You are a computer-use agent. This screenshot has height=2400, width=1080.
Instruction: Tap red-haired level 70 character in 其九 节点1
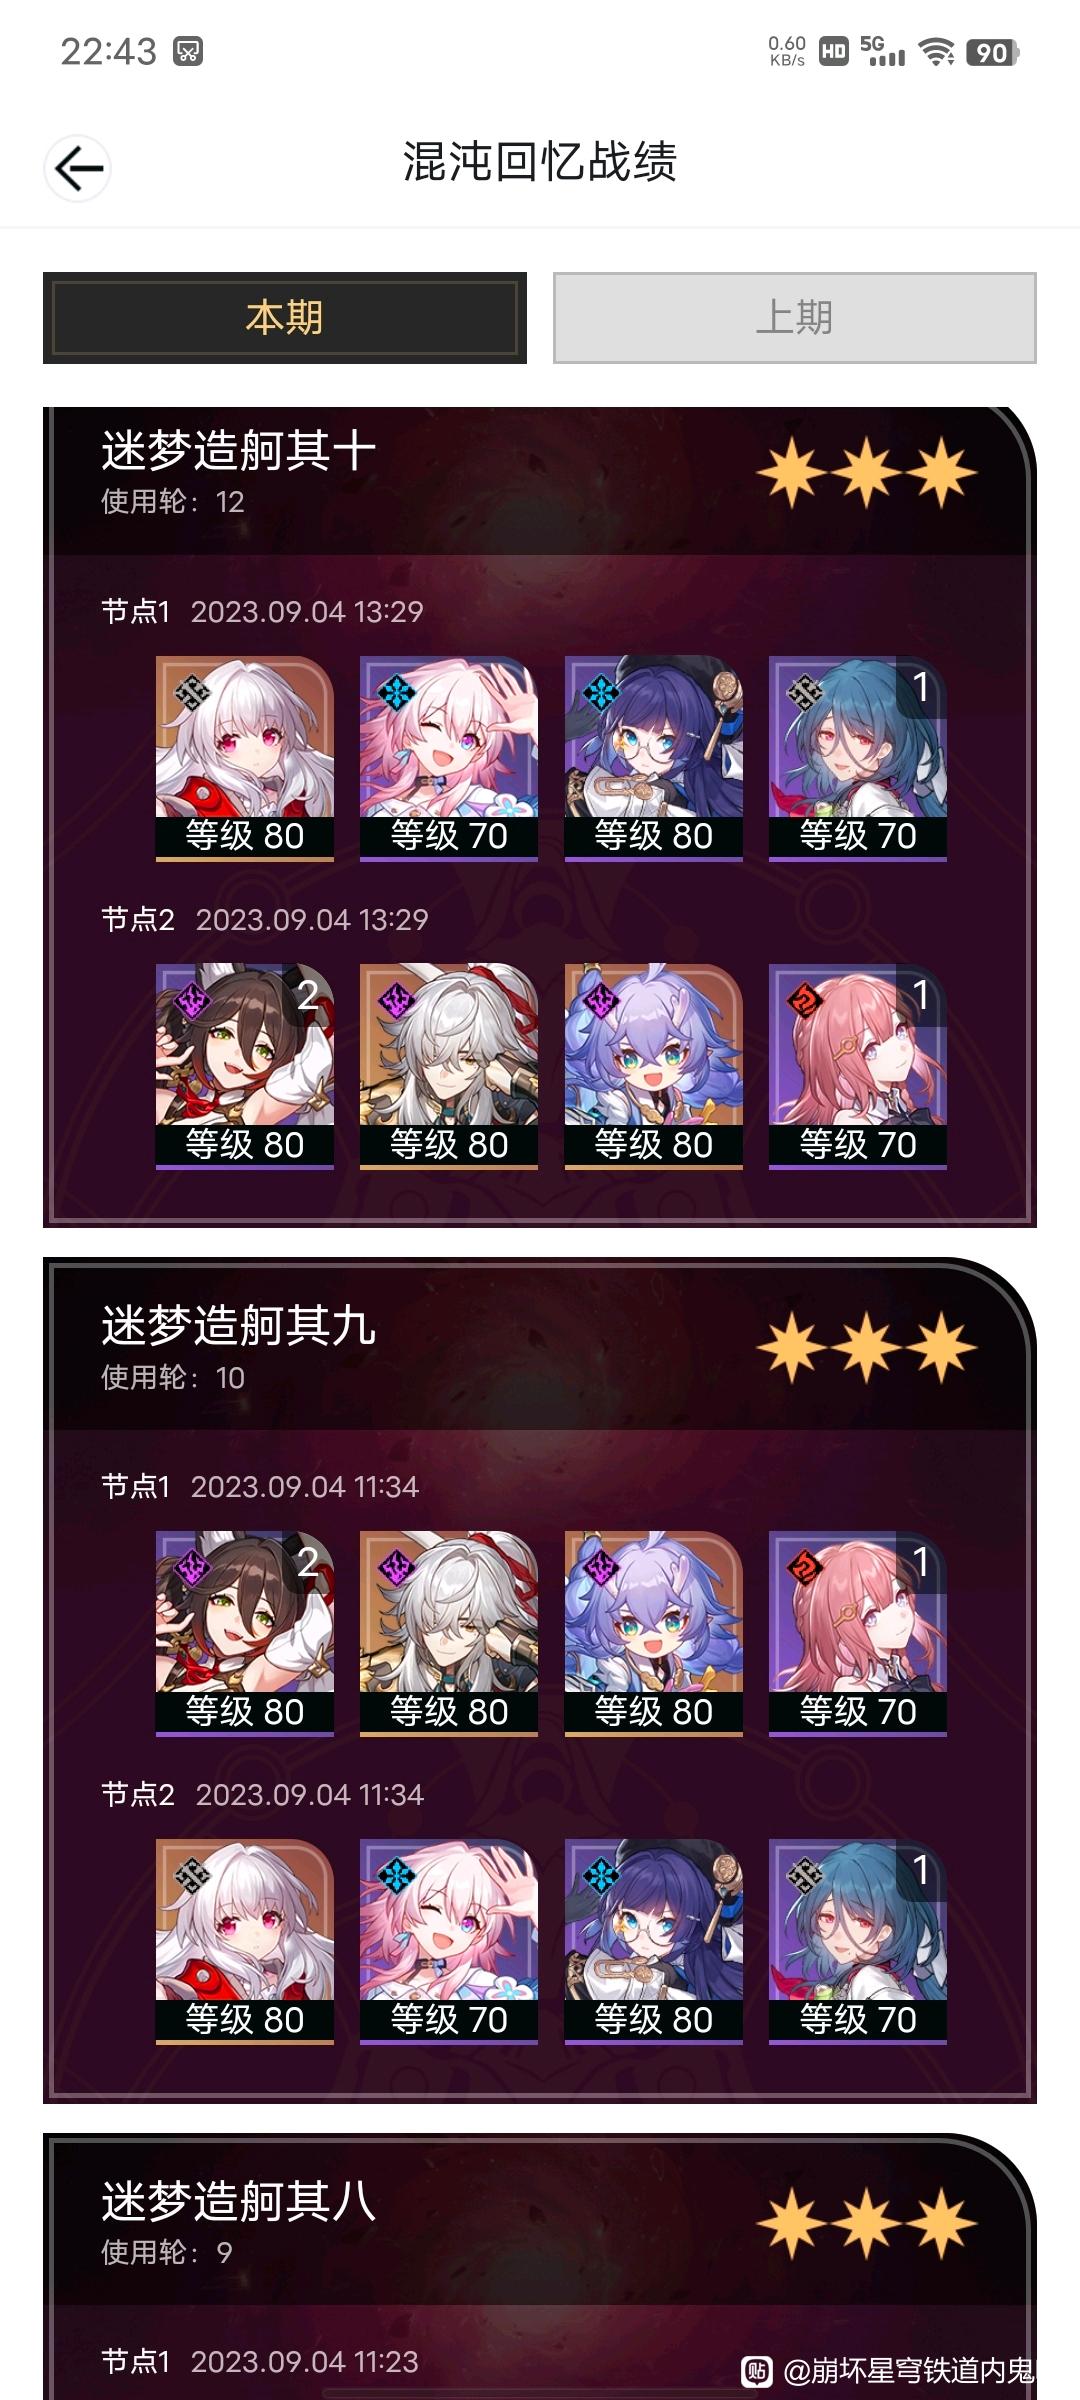coord(858,1634)
